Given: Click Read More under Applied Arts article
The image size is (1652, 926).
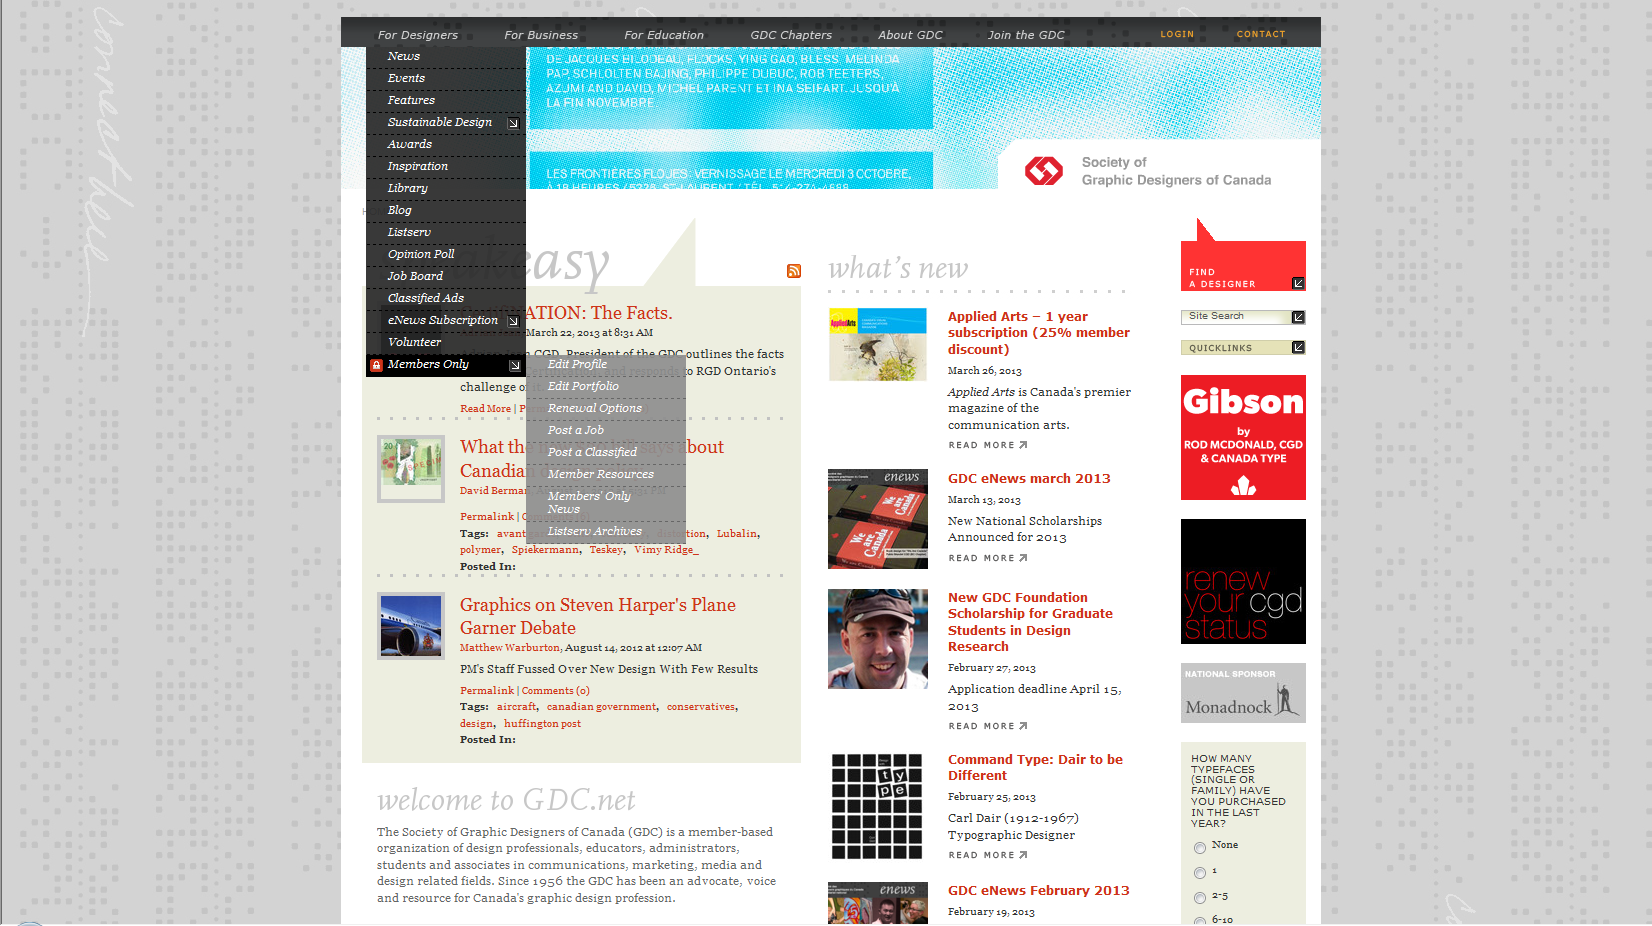Looking at the screenshot, I should click(988, 446).
